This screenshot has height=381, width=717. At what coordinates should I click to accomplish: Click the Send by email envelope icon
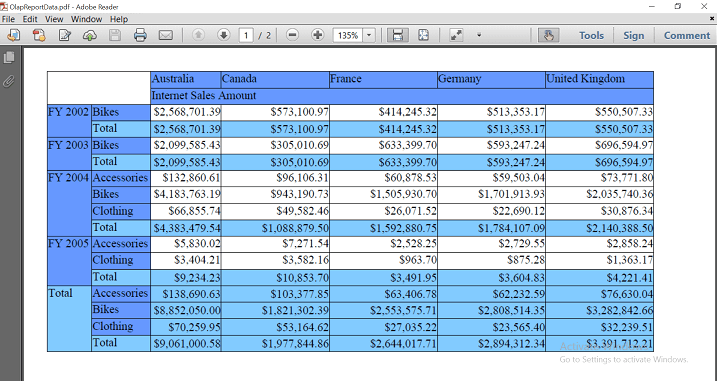click(166, 35)
